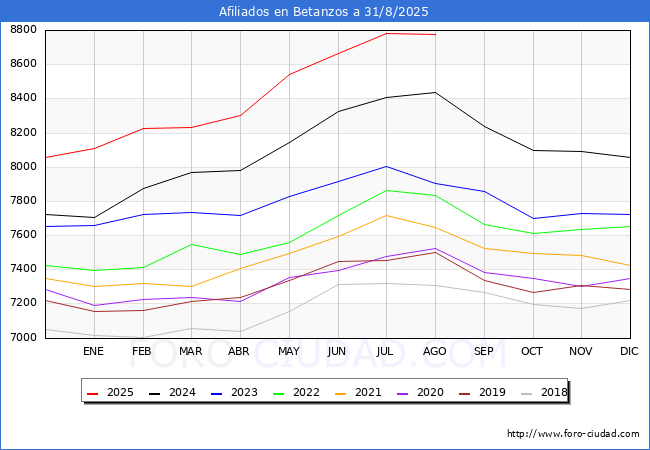Select the '2021' legend label
Screen dimensions: 650x450
tap(368, 392)
